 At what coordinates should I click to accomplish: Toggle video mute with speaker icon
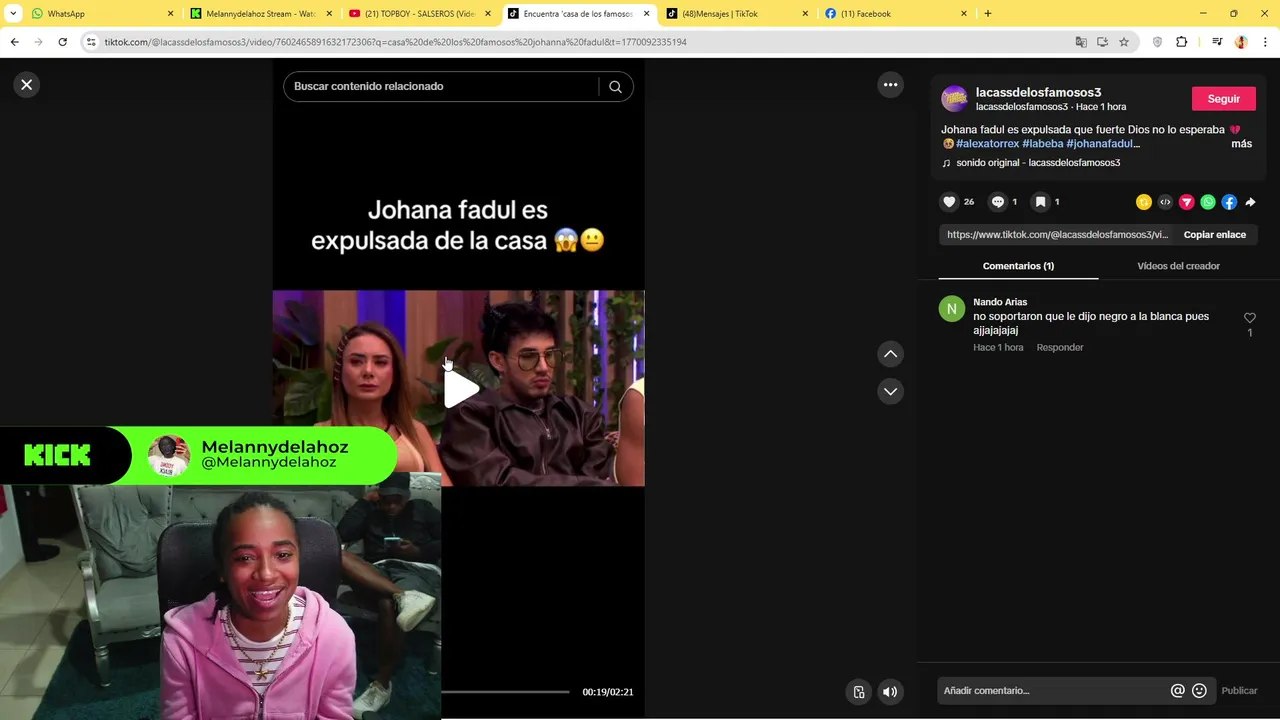click(890, 692)
